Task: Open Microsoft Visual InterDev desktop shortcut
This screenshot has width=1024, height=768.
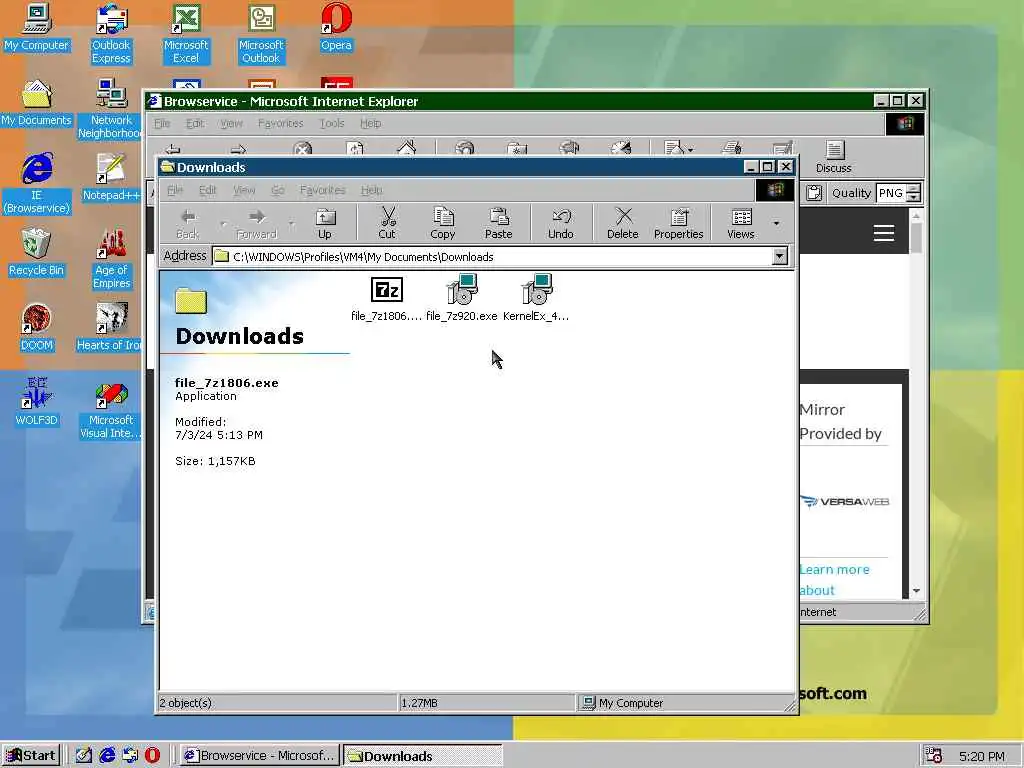Action: [110, 409]
